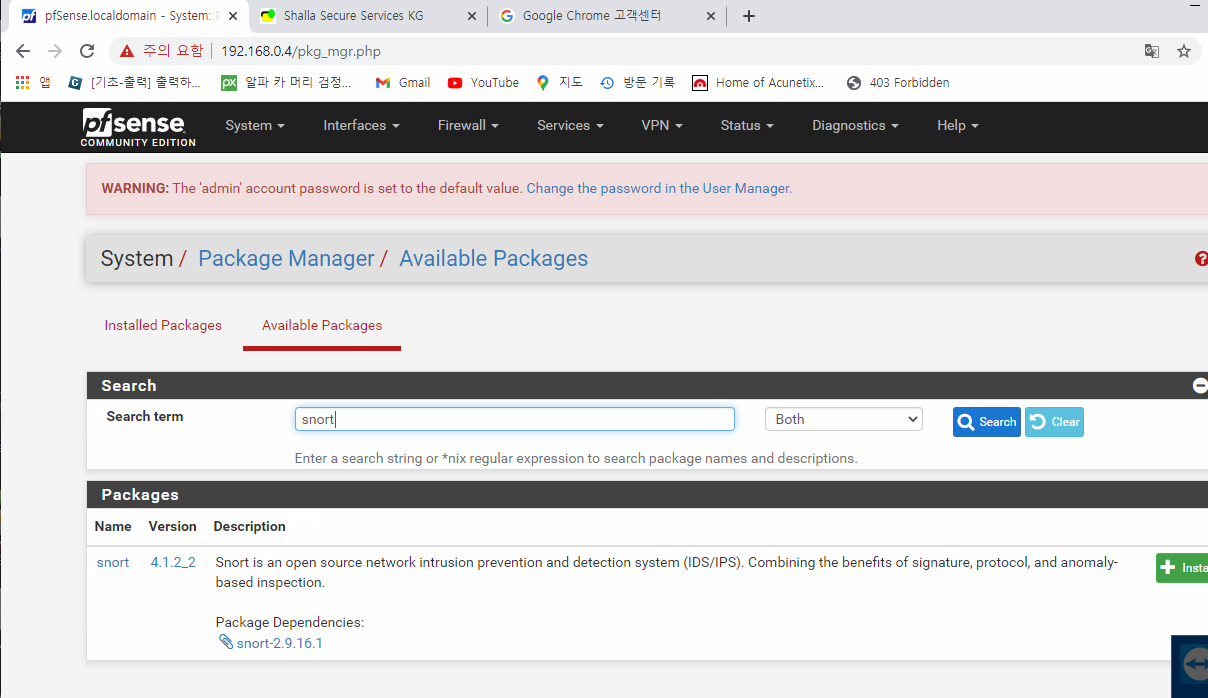Open the Gmail bookmark
Image resolution: width=1208 pixels, height=698 pixels.
coord(403,83)
